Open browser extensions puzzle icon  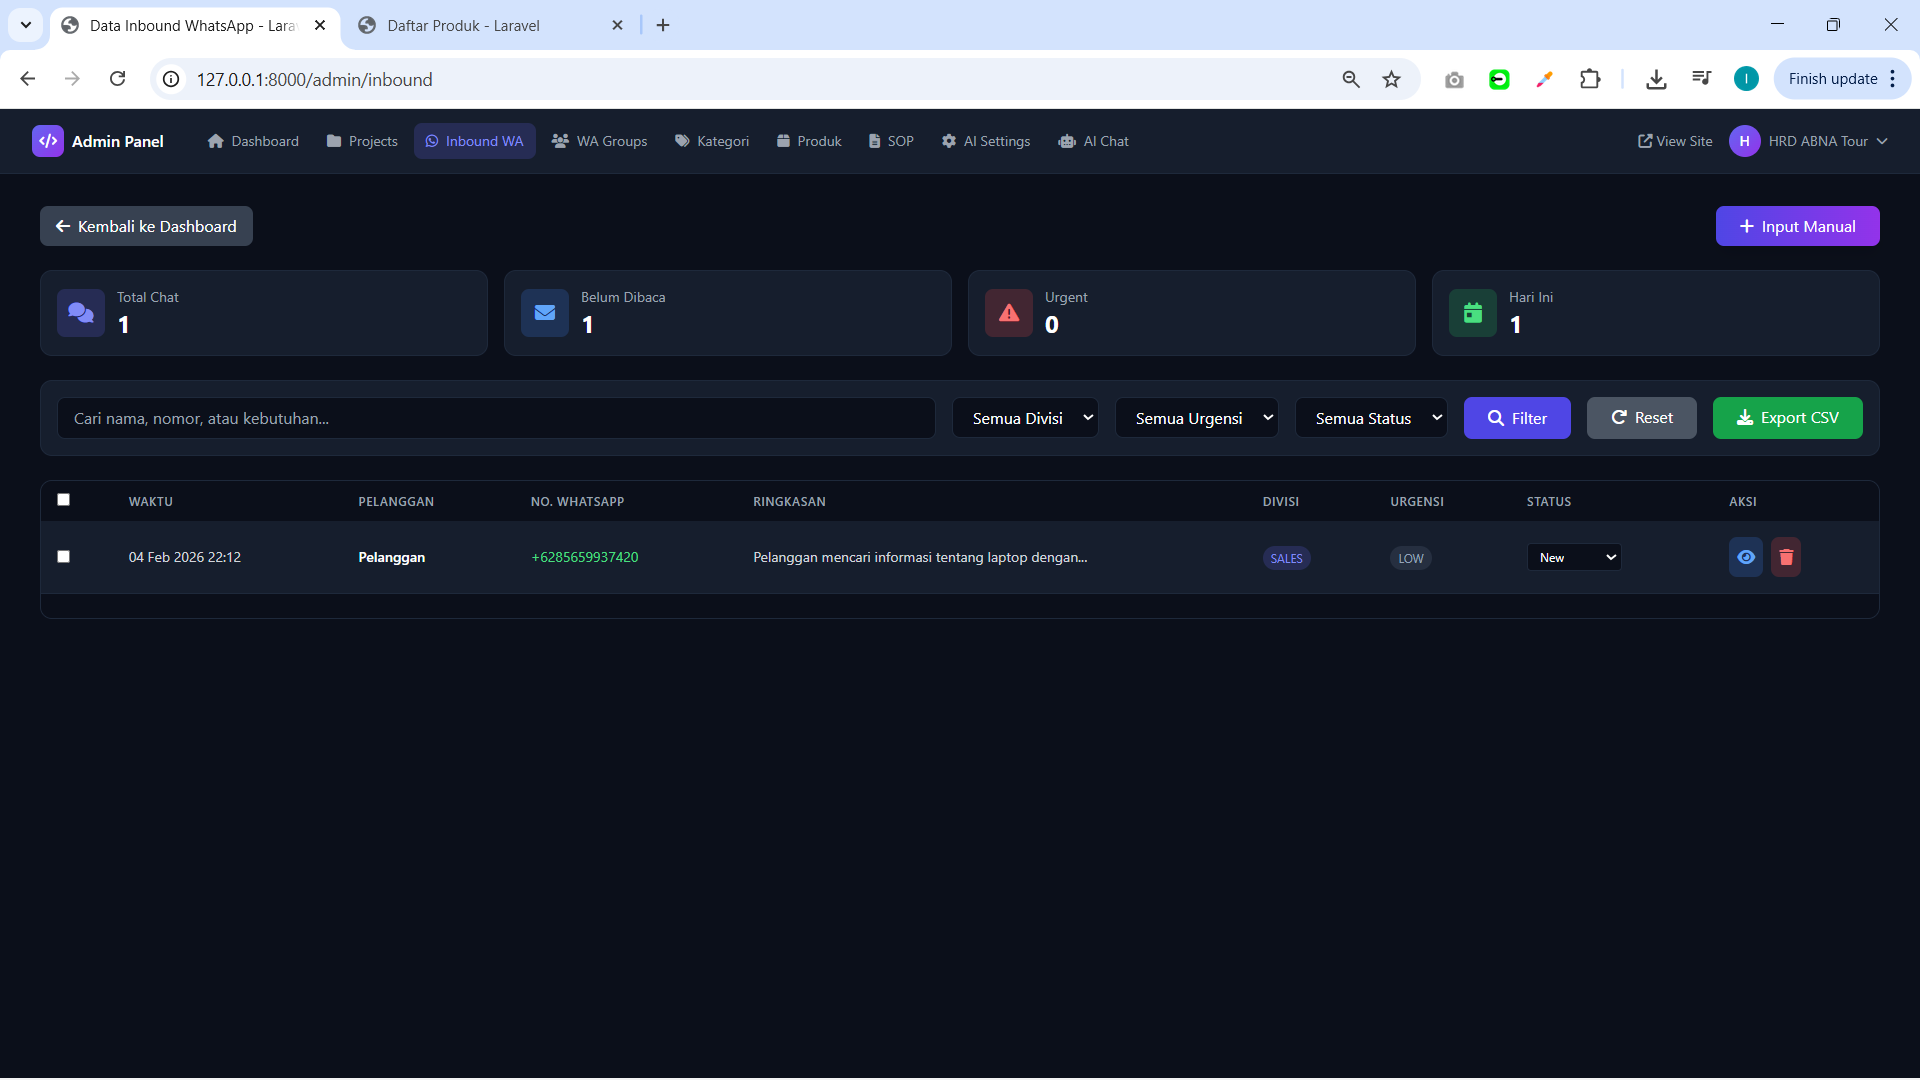click(x=1590, y=79)
